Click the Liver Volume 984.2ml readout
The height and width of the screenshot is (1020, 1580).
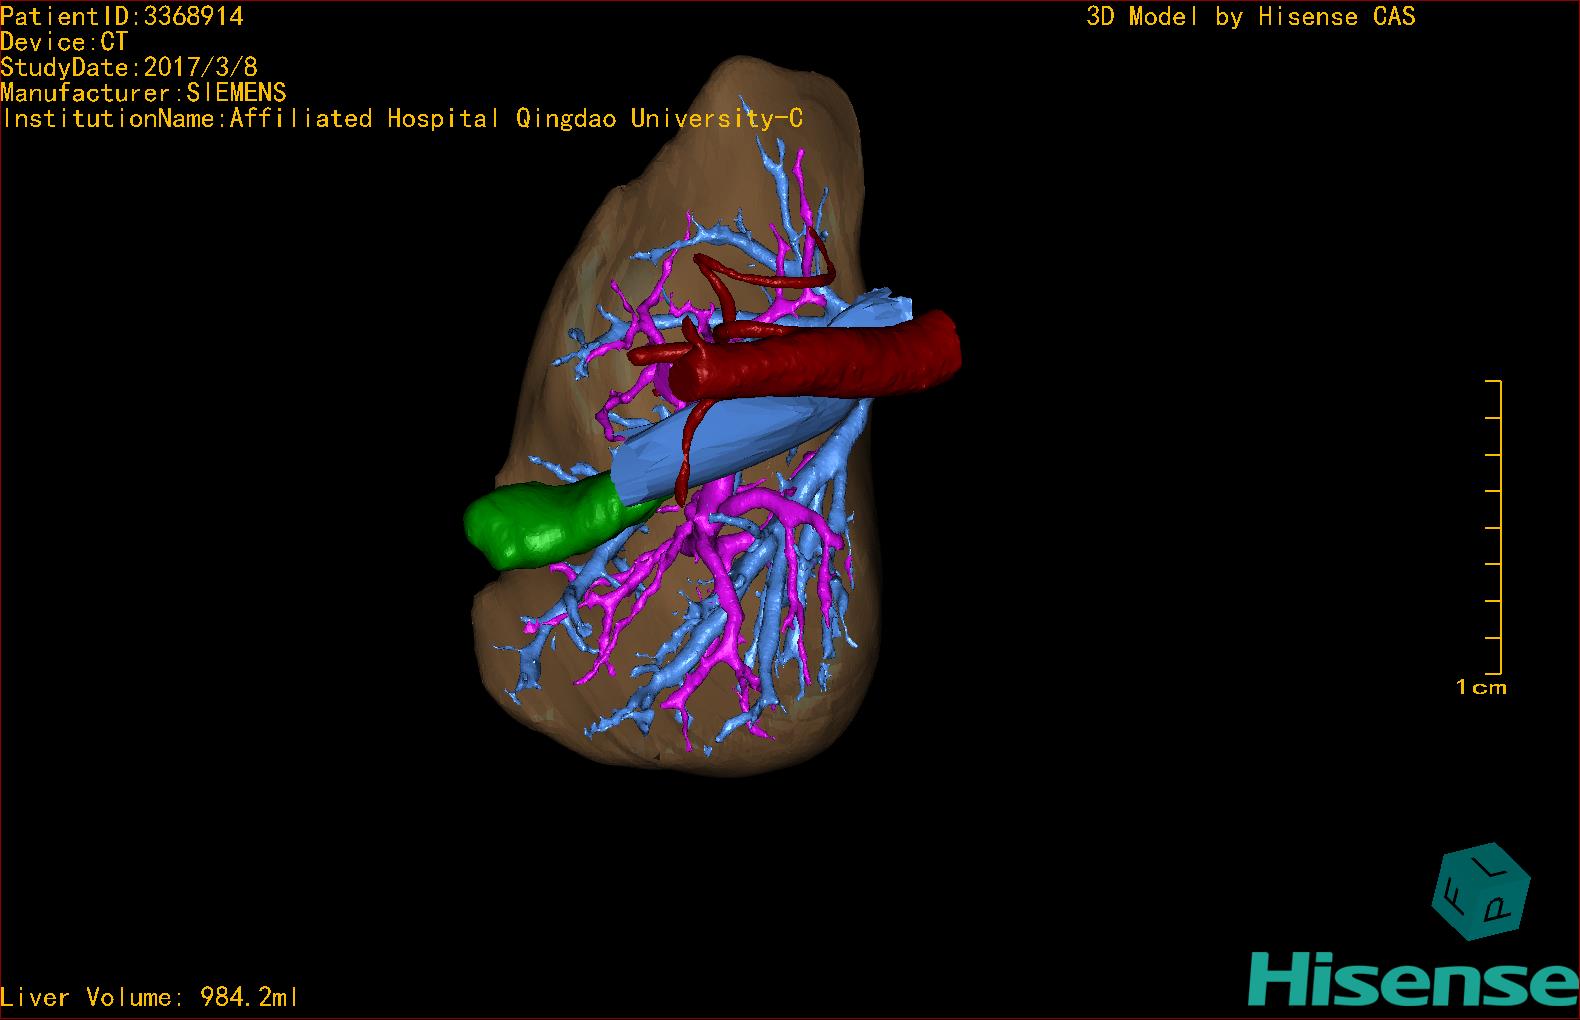150,997
